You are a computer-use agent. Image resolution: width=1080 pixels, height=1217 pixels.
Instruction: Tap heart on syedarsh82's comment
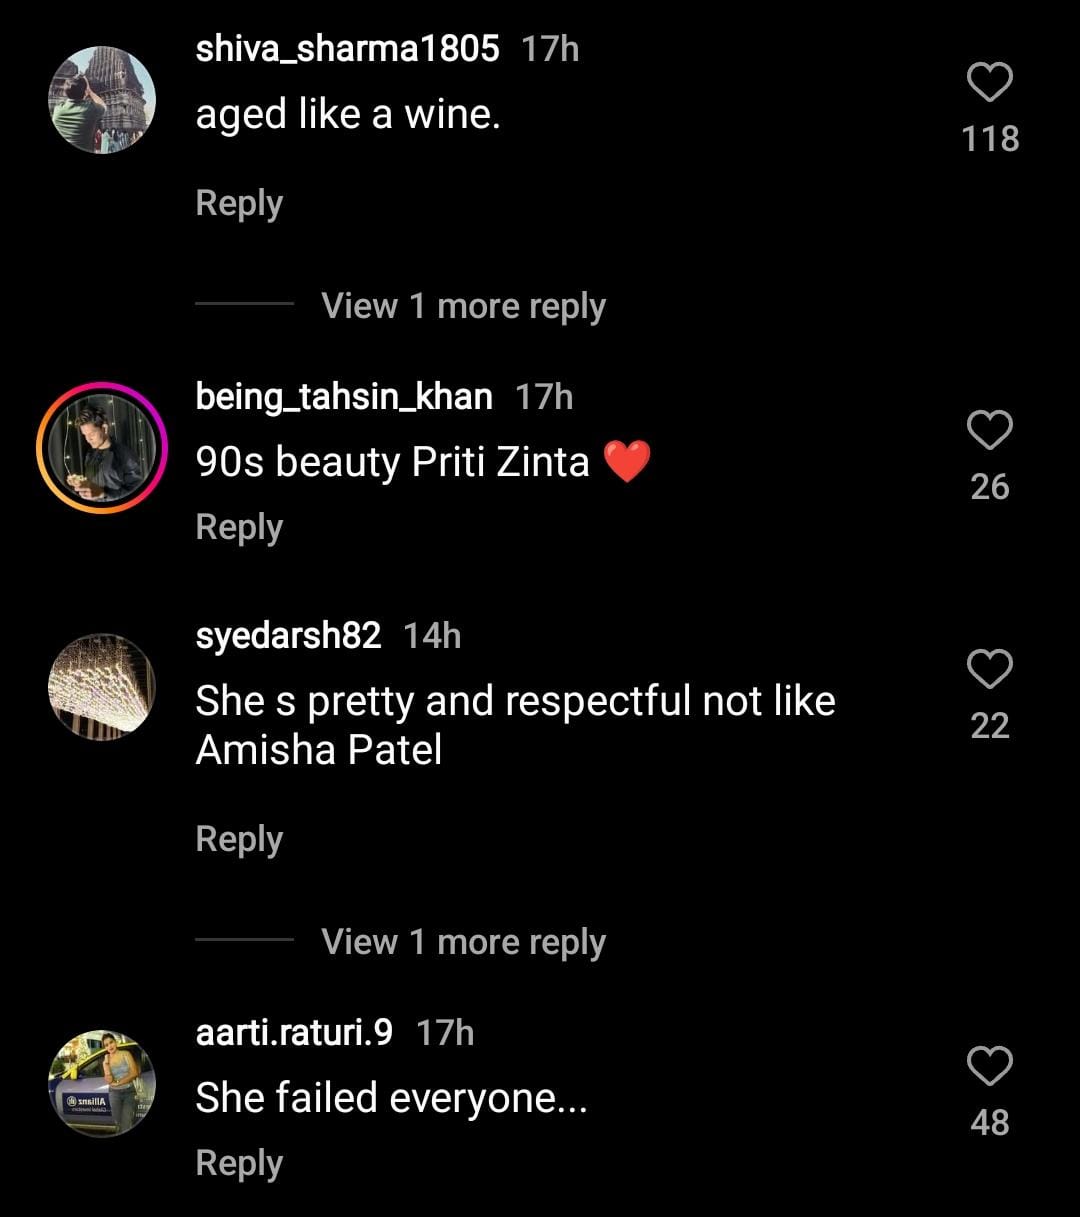click(x=989, y=668)
